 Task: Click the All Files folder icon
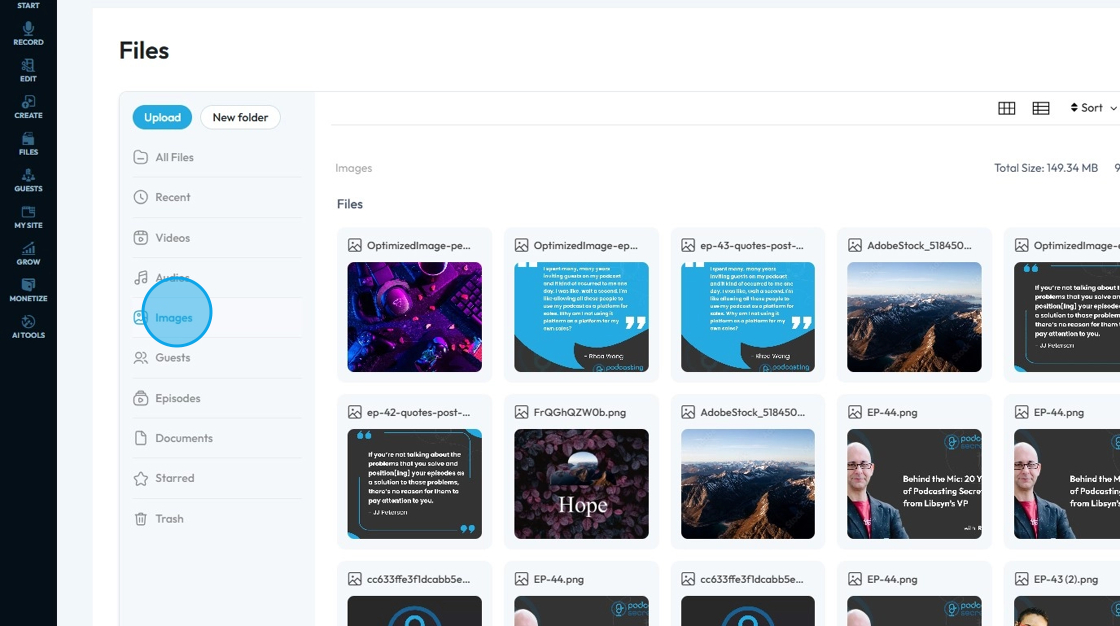point(141,157)
